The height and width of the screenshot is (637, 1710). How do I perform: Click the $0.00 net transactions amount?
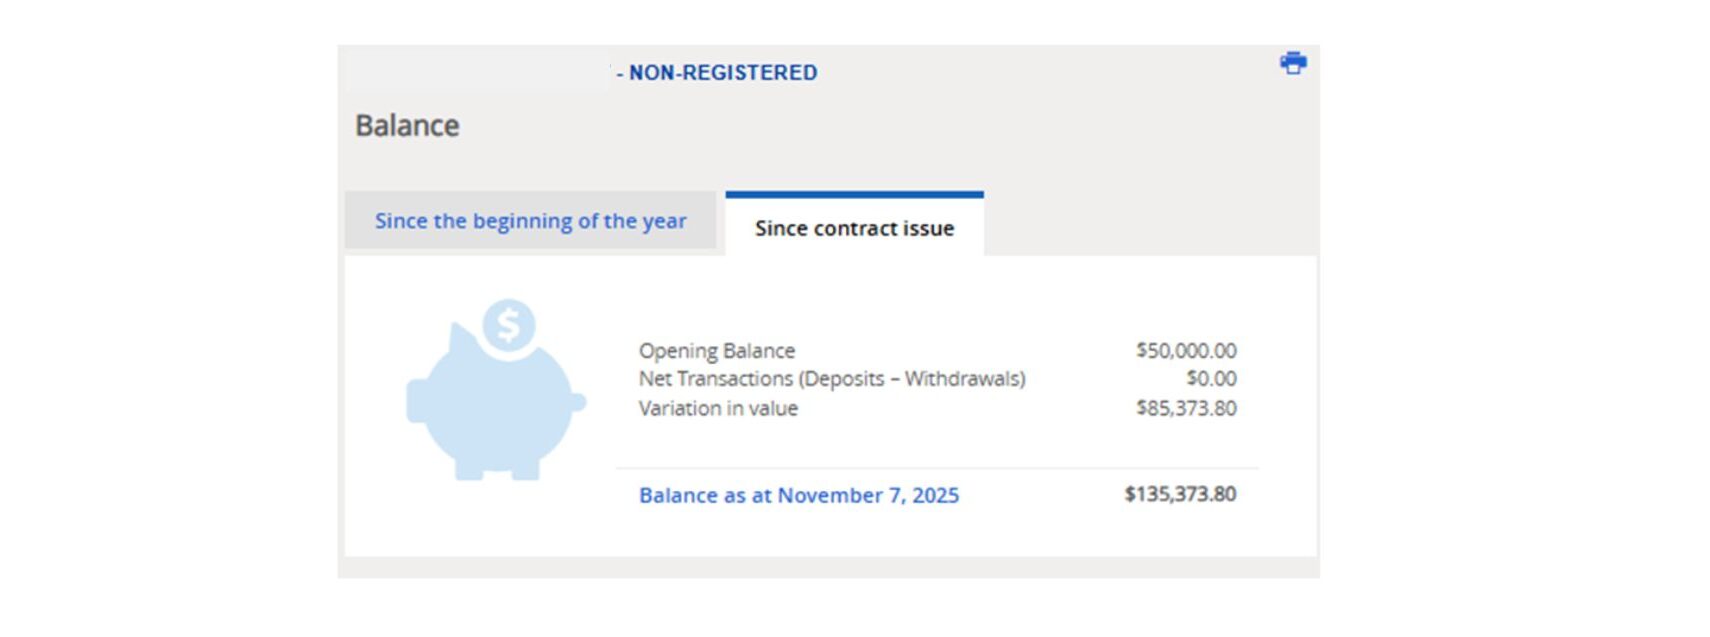(1211, 379)
